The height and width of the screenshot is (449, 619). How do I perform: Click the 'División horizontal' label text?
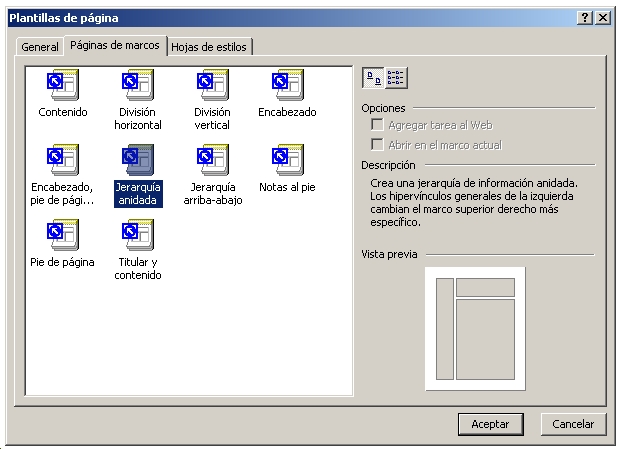[x=138, y=118]
